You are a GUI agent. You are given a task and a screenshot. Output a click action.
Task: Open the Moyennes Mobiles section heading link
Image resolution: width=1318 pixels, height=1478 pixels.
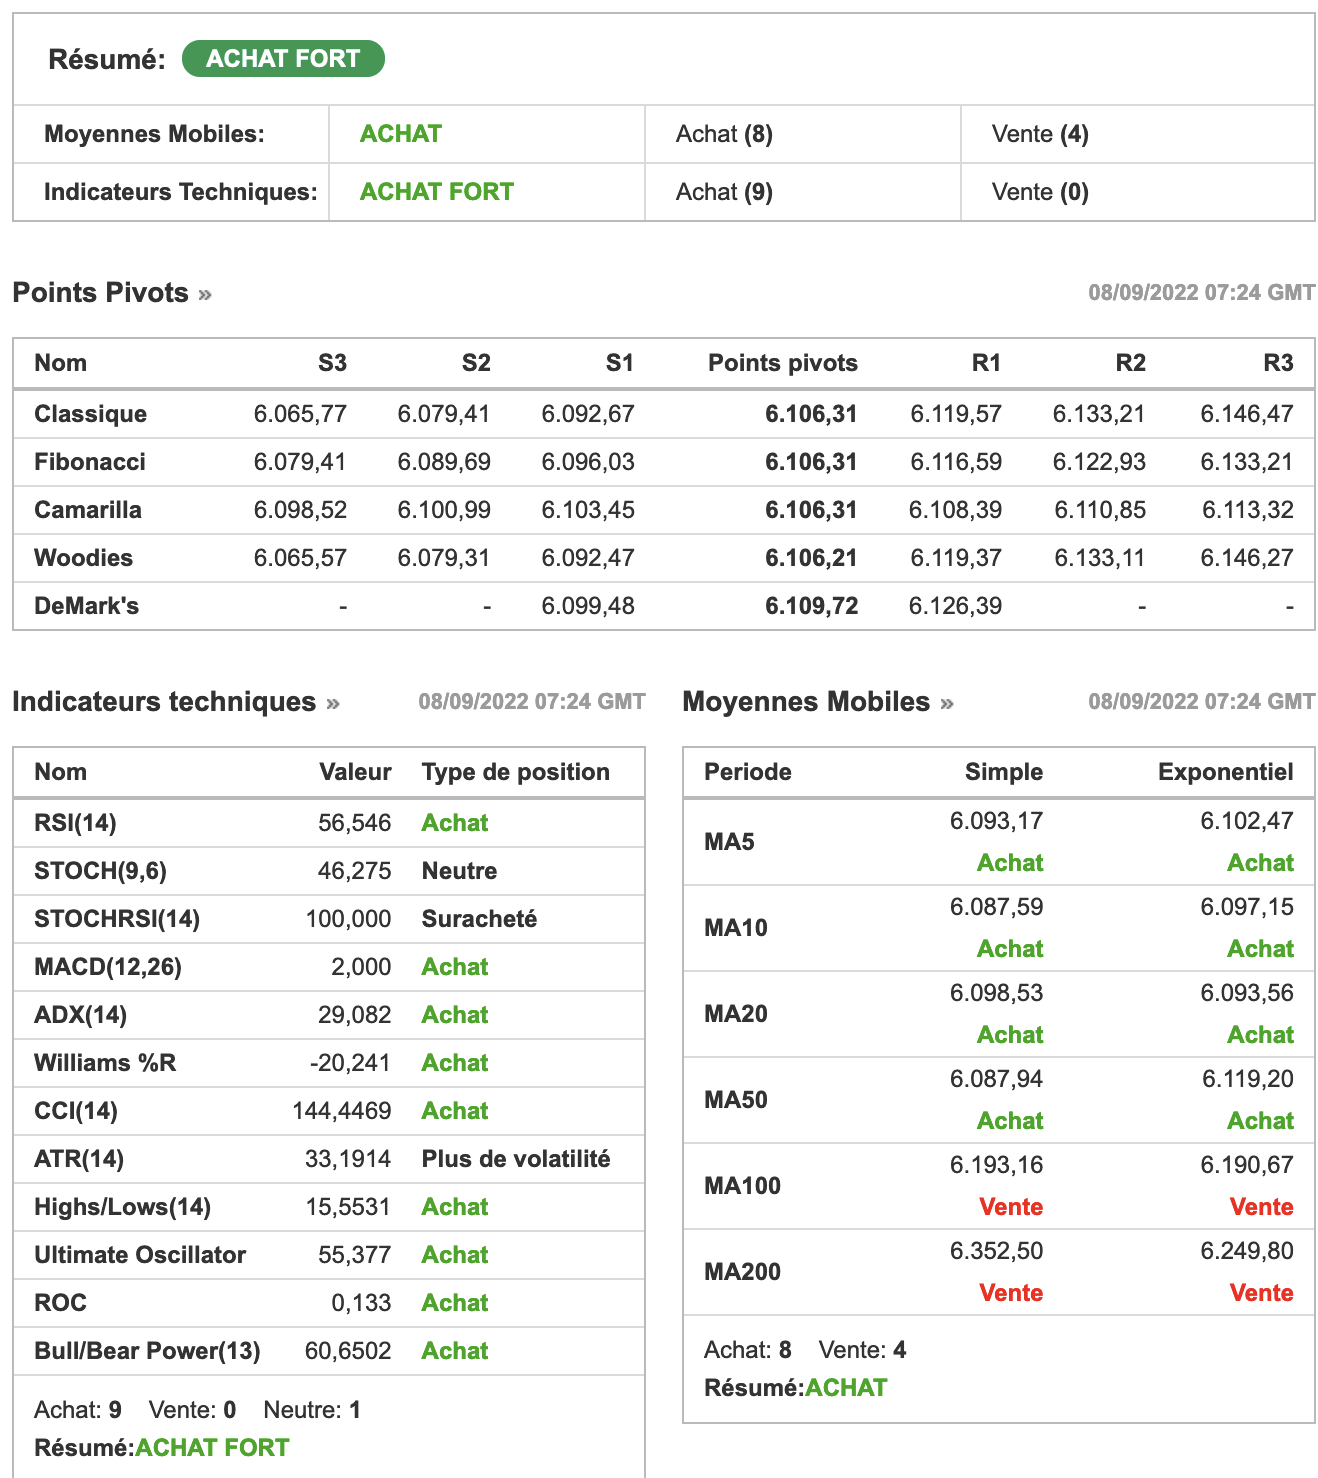tap(806, 702)
